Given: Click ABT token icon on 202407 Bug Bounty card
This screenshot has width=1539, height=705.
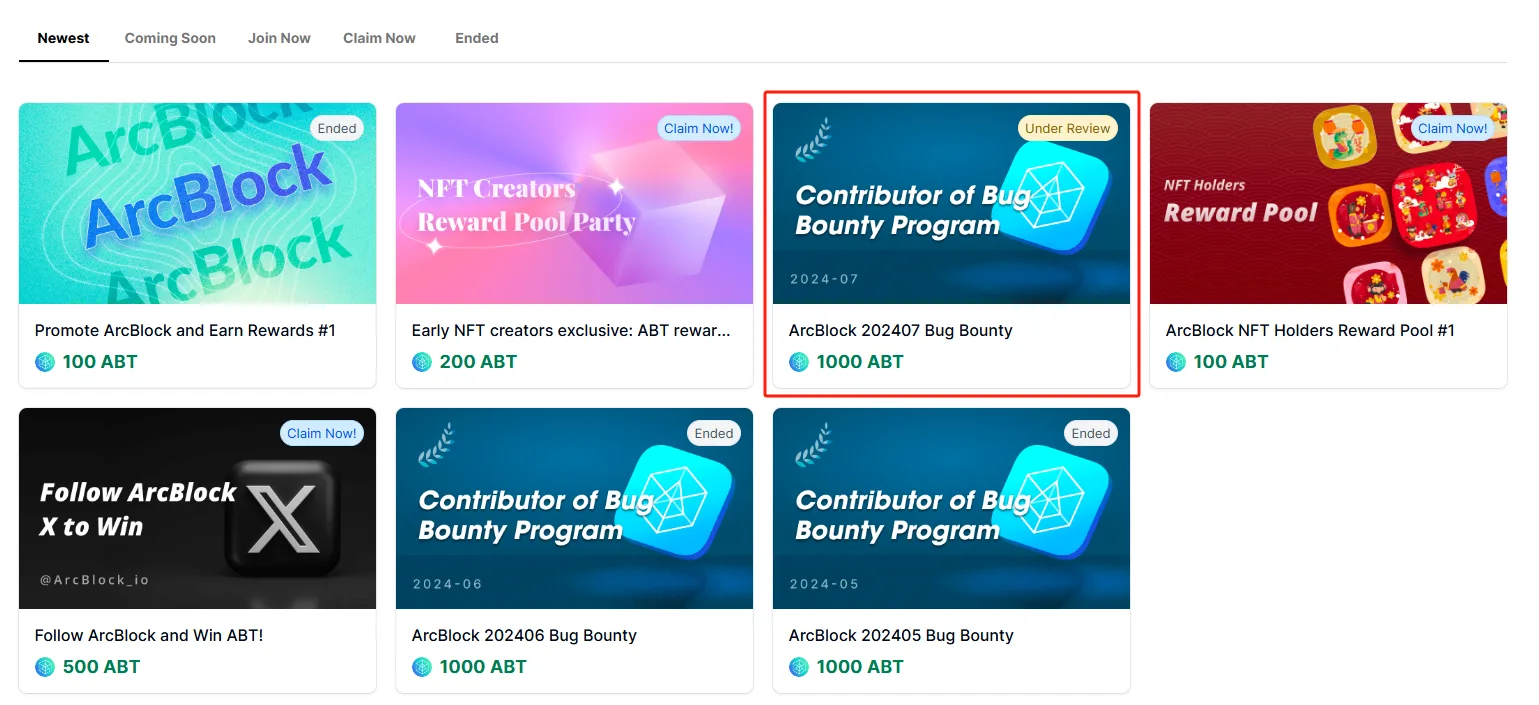Looking at the screenshot, I should click(x=799, y=362).
